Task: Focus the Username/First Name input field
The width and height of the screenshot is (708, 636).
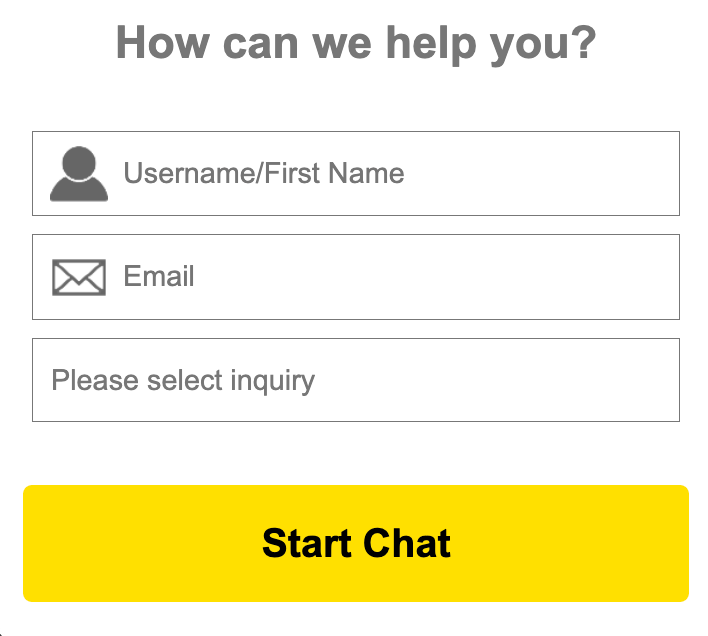Action: (400, 174)
